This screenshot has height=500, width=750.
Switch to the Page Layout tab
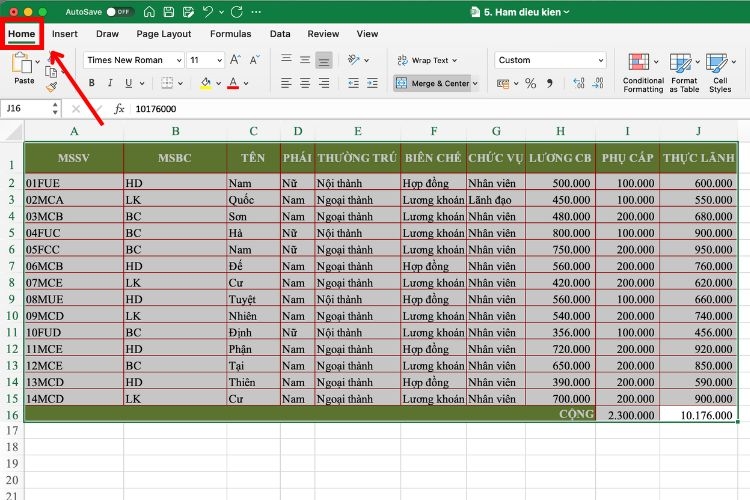click(x=164, y=34)
